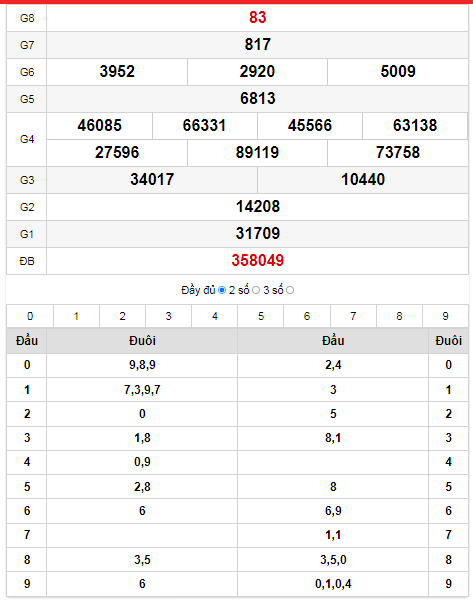
Task: Click digit 0 in the number filter row
Action: [x=30, y=316]
